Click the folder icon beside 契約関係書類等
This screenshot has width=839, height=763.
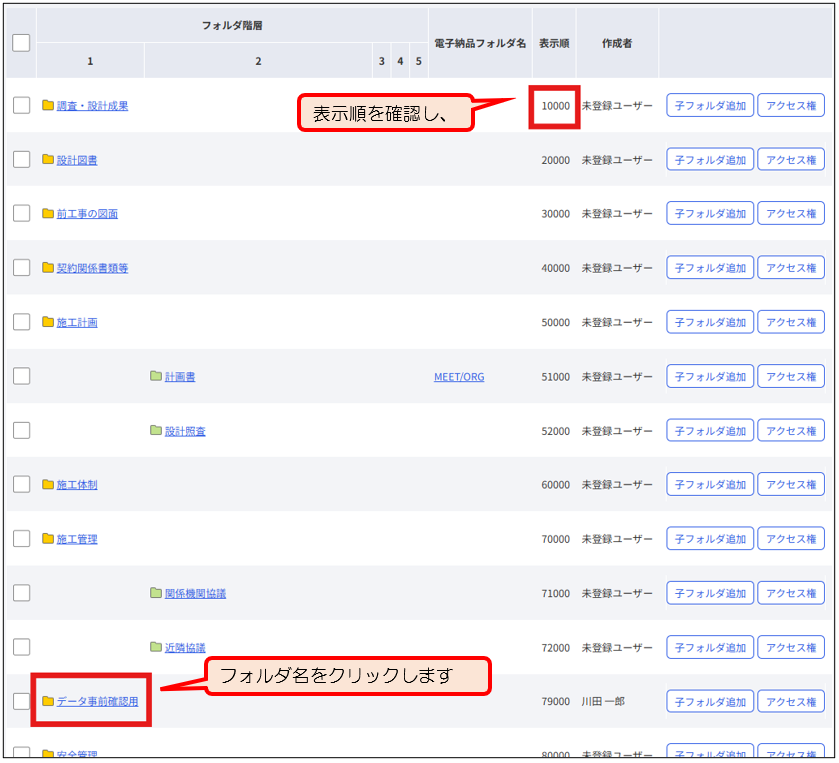[x=48, y=268]
